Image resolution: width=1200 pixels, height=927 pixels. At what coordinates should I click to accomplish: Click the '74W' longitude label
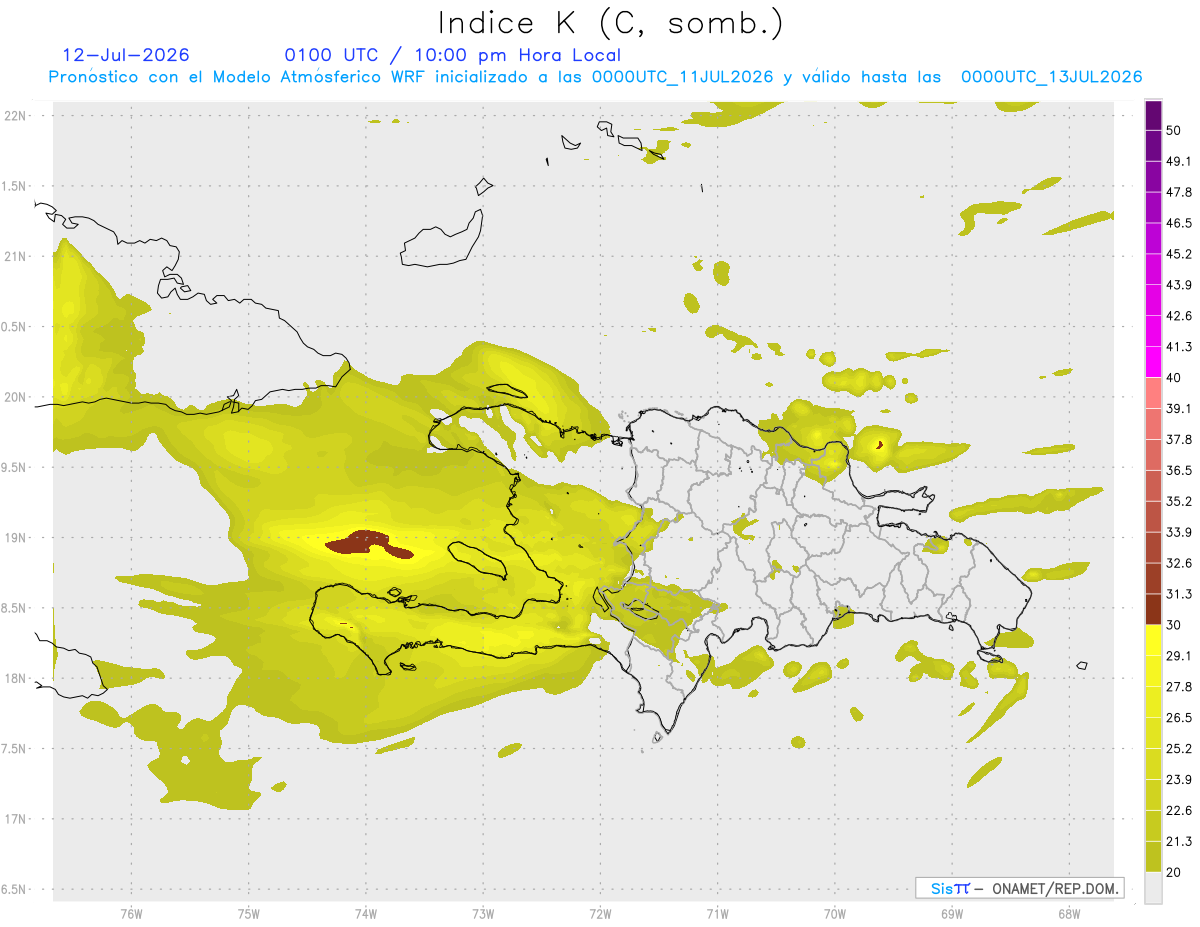tap(365, 914)
